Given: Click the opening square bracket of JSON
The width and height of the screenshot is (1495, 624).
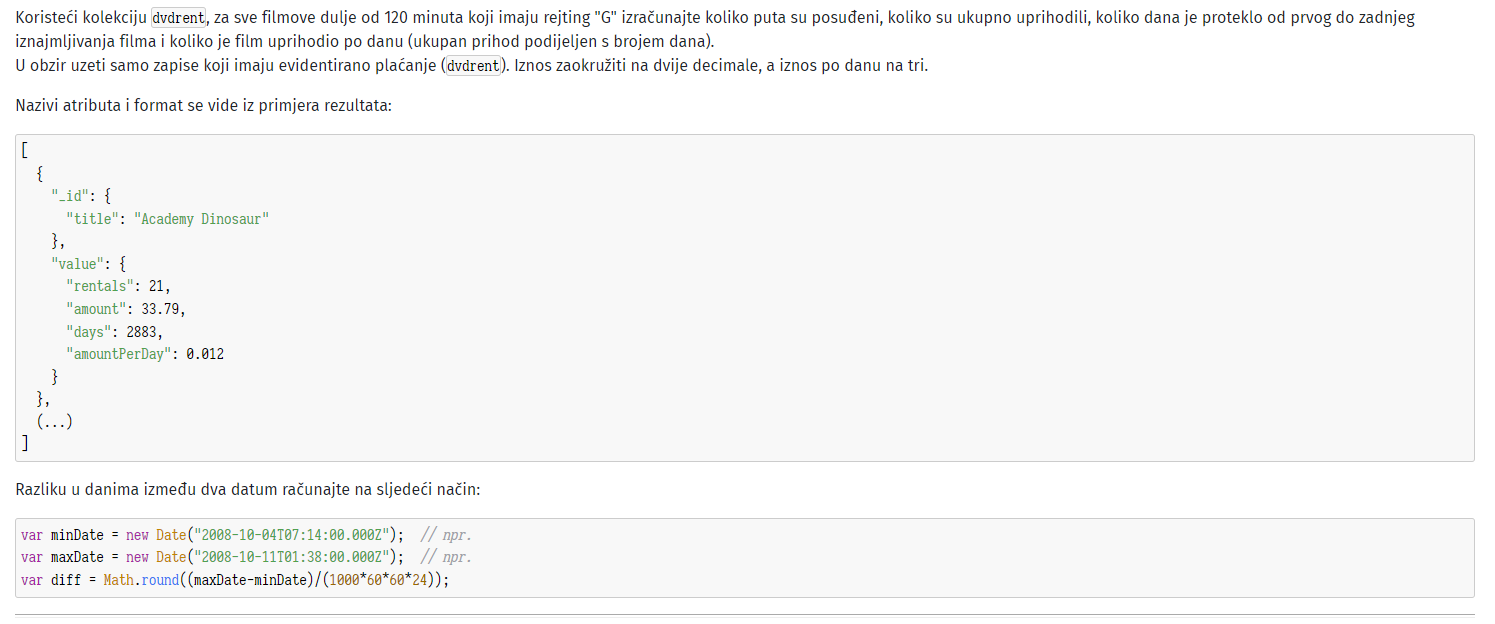Looking at the screenshot, I should [x=24, y=151].
